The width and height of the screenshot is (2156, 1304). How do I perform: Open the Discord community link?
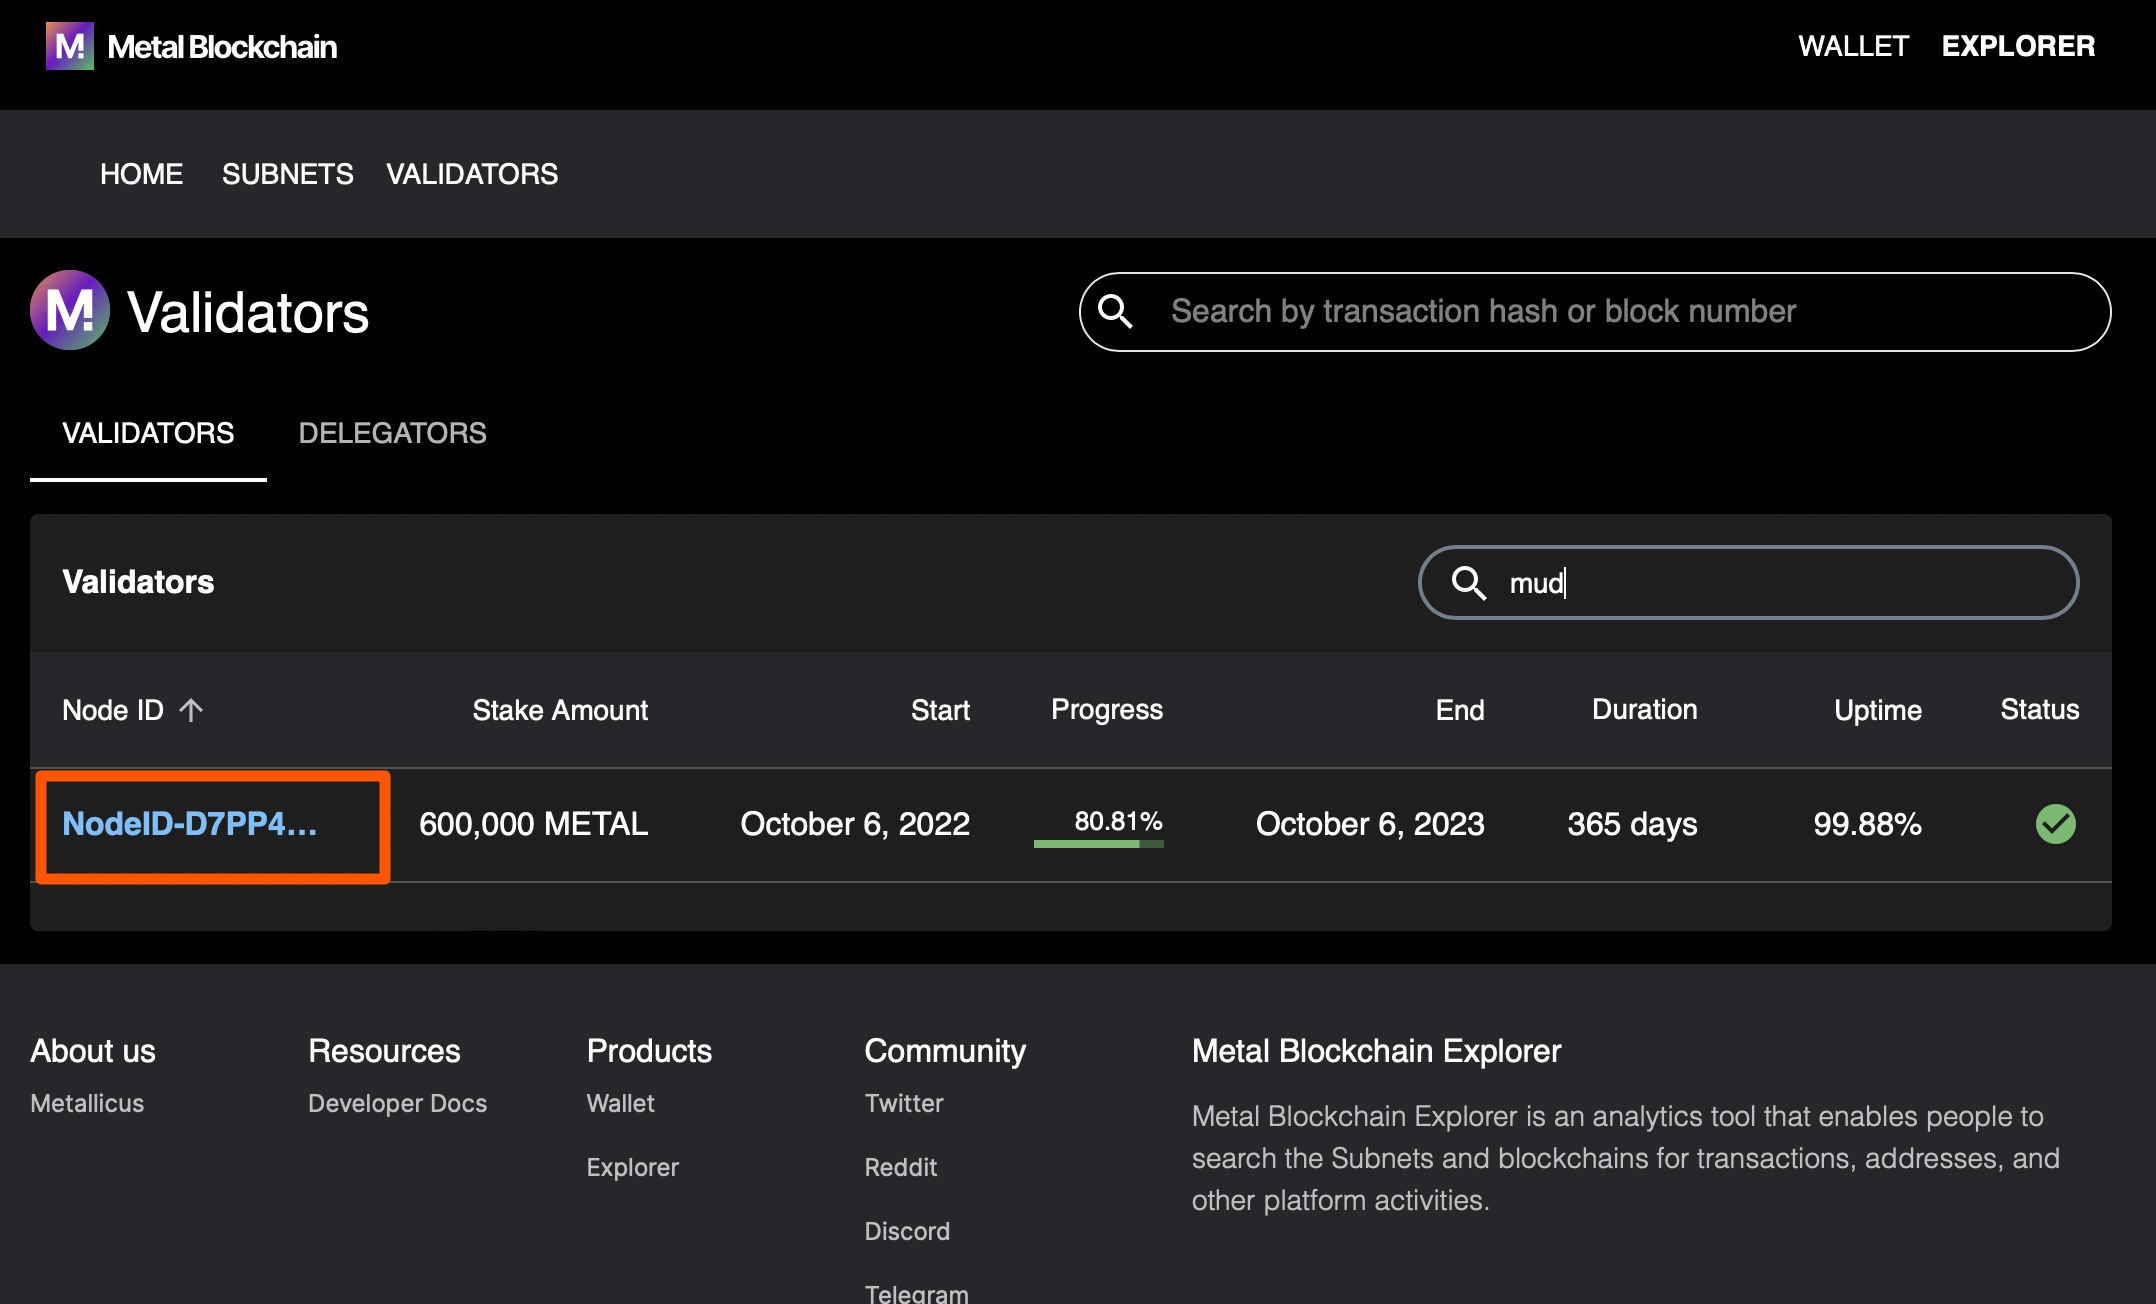[x=906, y=1231]
